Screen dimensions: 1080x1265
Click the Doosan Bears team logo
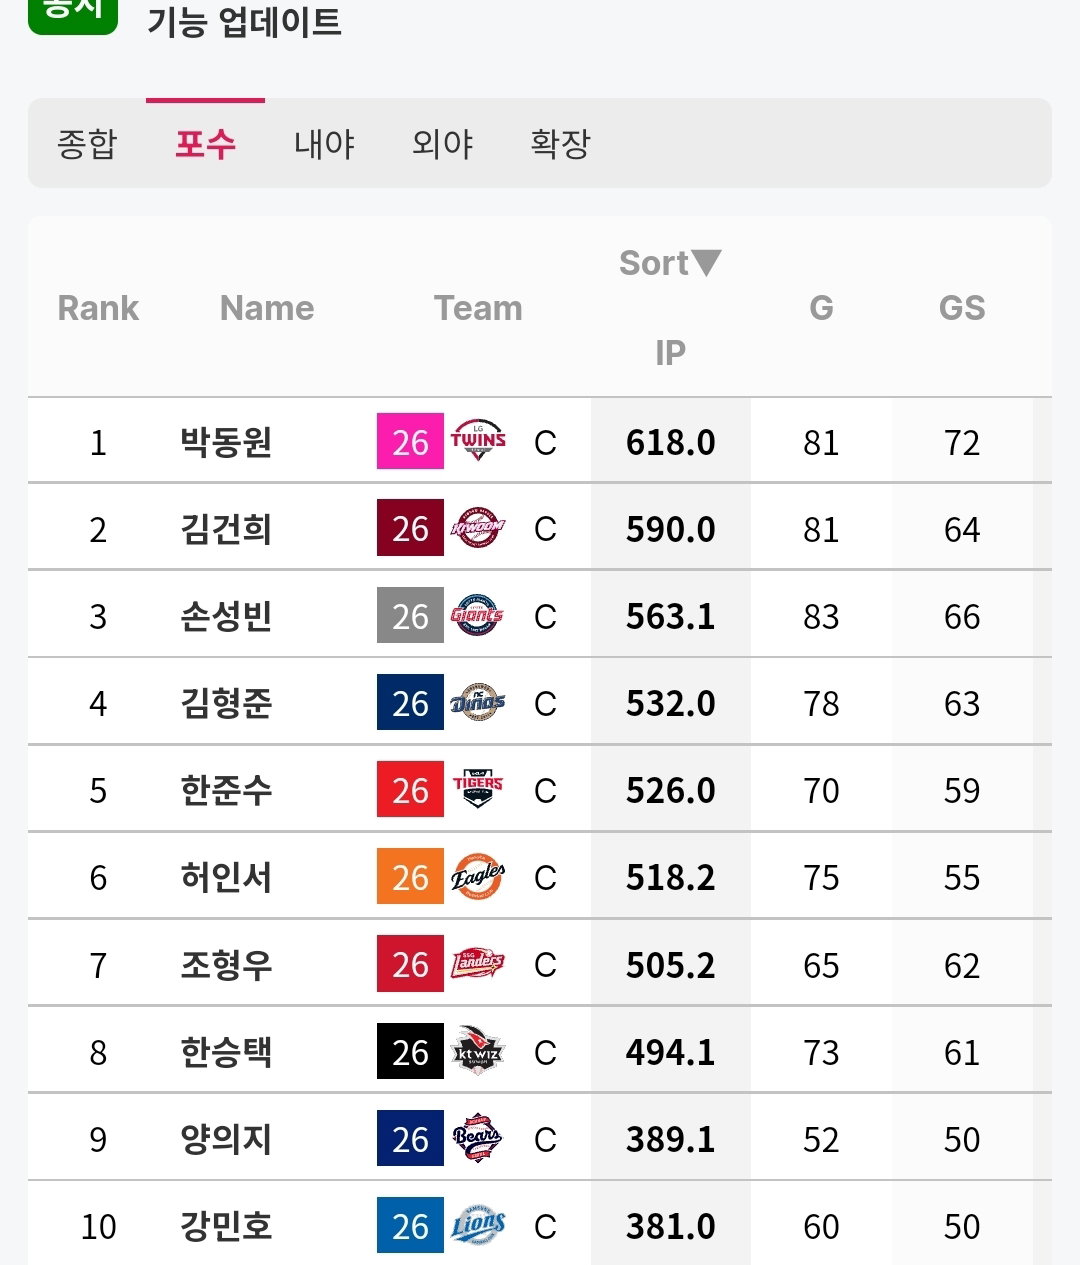click(x=478, y=1138)
